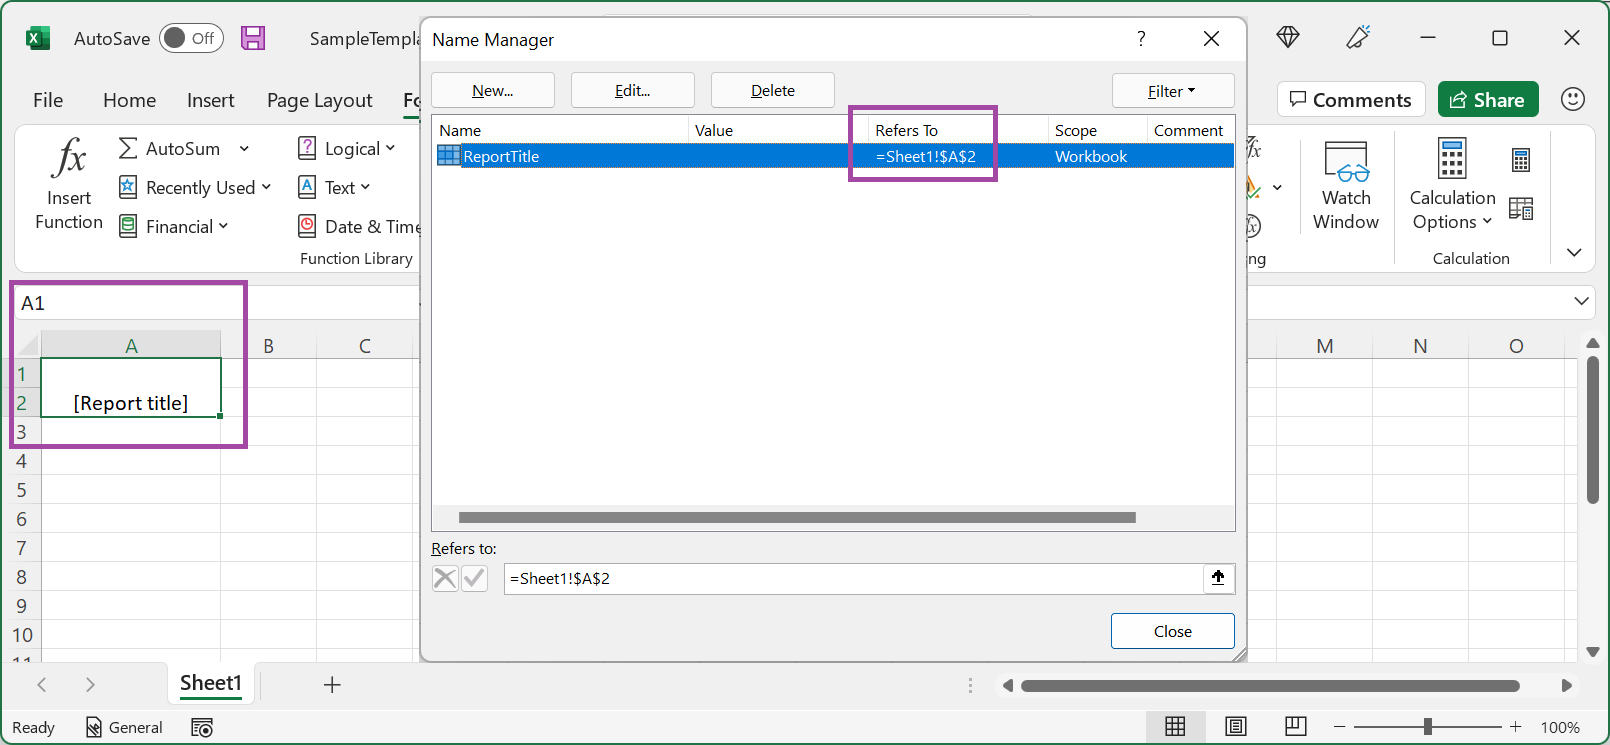Click the Calculate Sheet icon
Viewport: 1610px width, 745px height.
pyautogui.click(x=1521, y=208)
